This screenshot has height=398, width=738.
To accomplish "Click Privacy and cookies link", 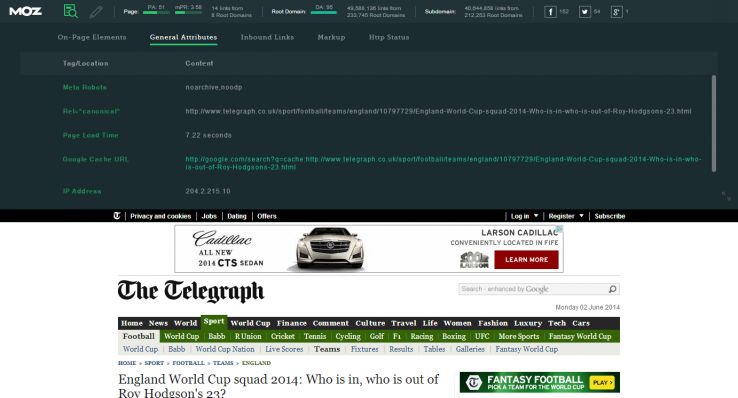I will (160, 216).
